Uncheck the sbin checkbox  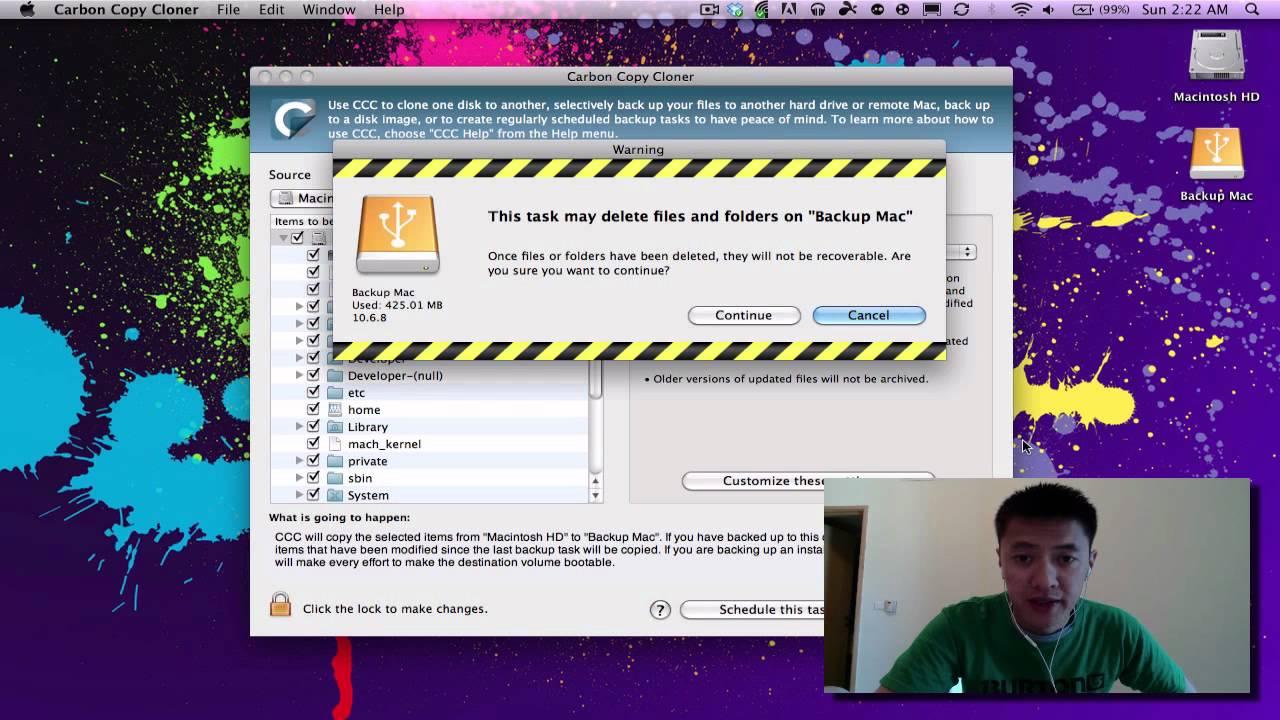coord(313,477)
